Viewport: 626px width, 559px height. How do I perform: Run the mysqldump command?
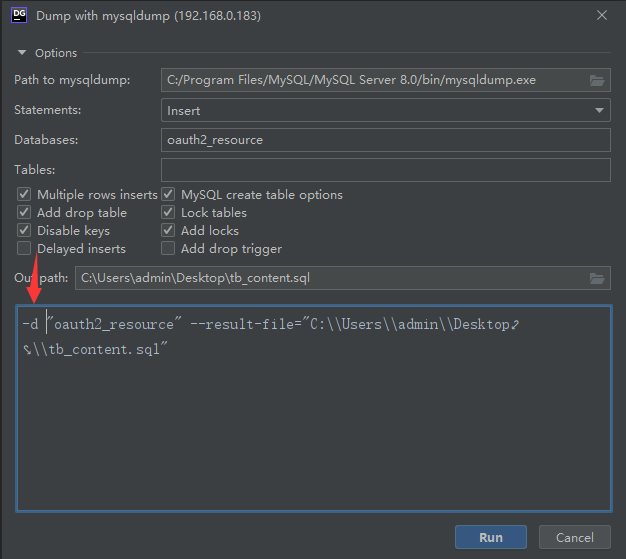click(x=491, y=537)
